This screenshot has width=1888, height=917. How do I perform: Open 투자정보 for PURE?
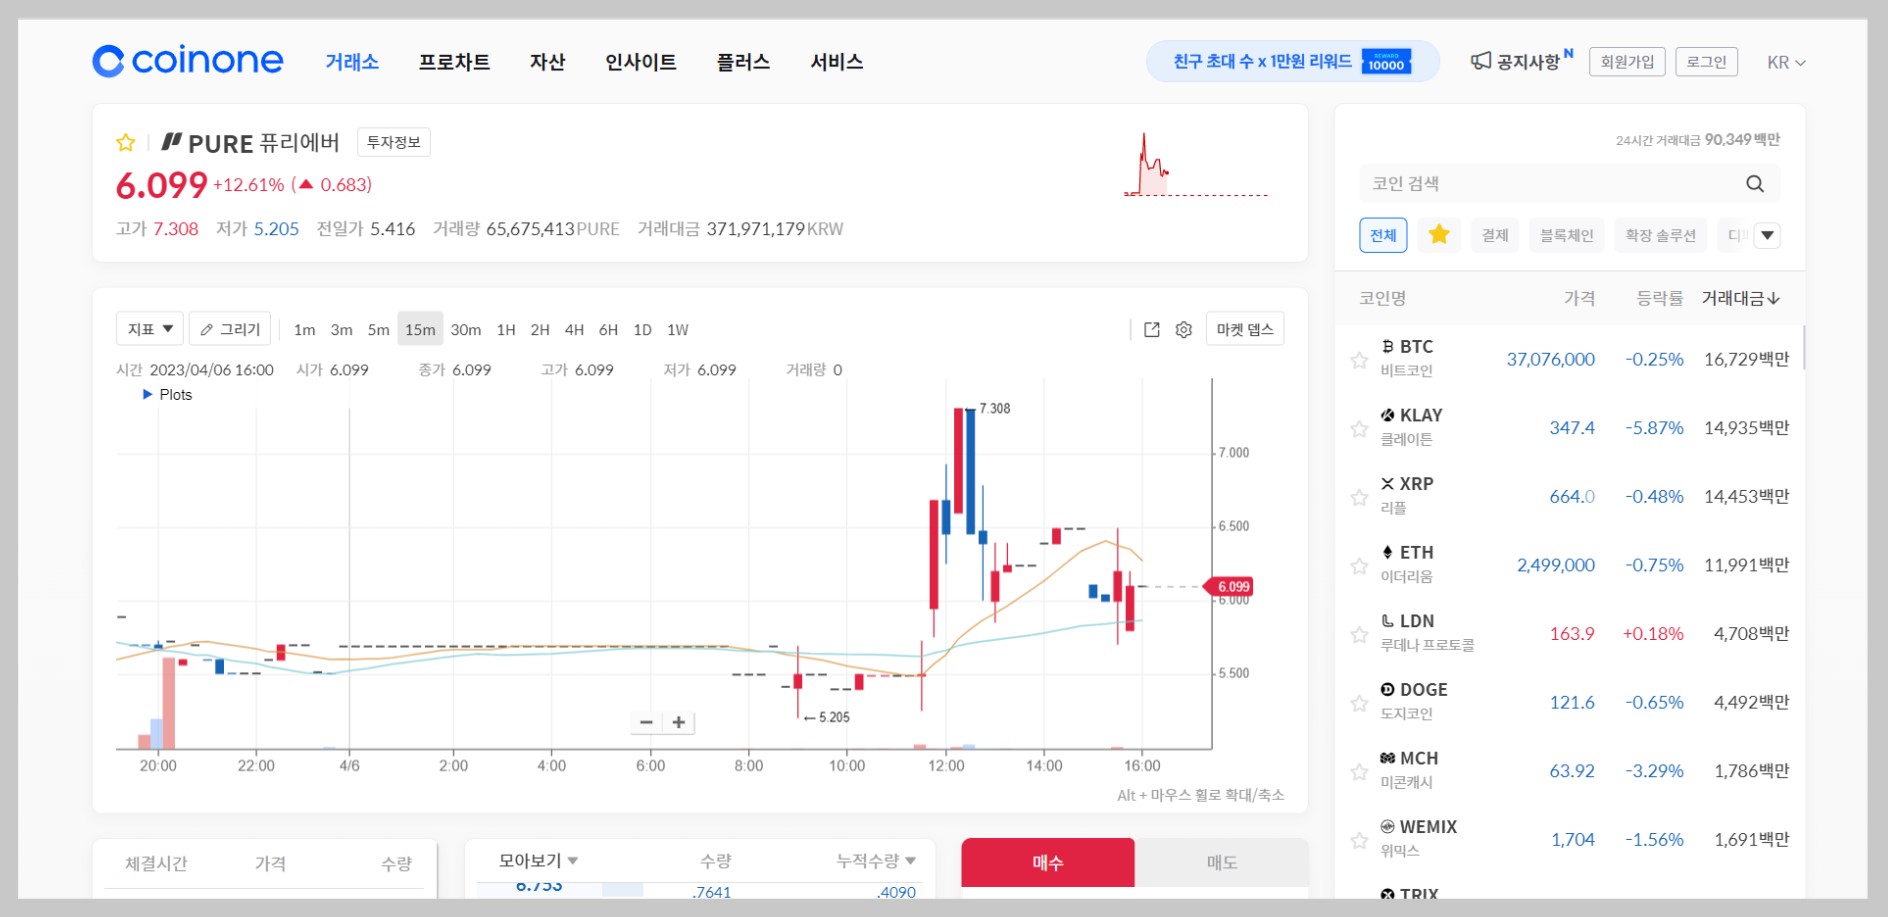(394, 142)
